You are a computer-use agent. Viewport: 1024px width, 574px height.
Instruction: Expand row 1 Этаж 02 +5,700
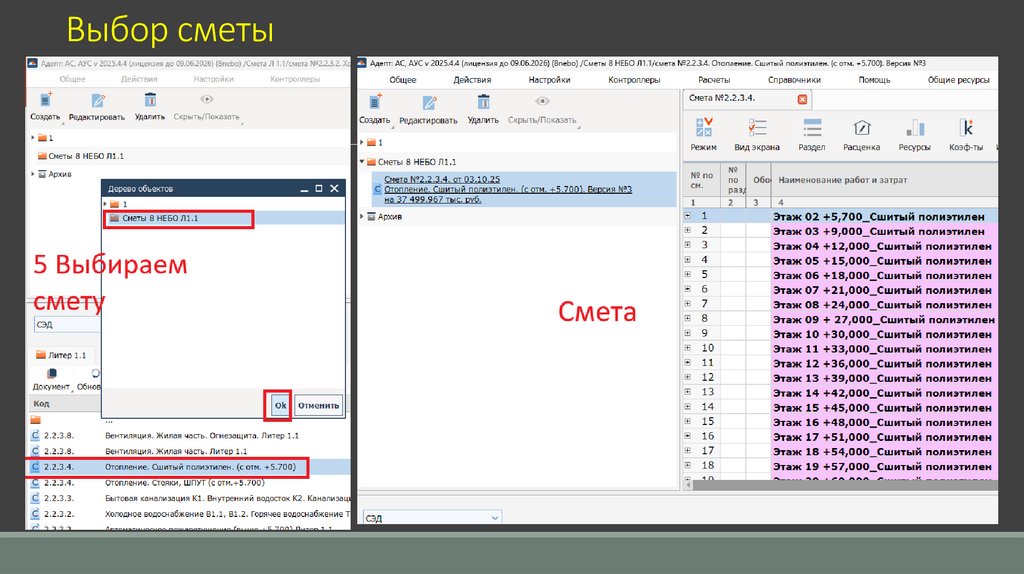pyautogui.click(x=688, y=215)
